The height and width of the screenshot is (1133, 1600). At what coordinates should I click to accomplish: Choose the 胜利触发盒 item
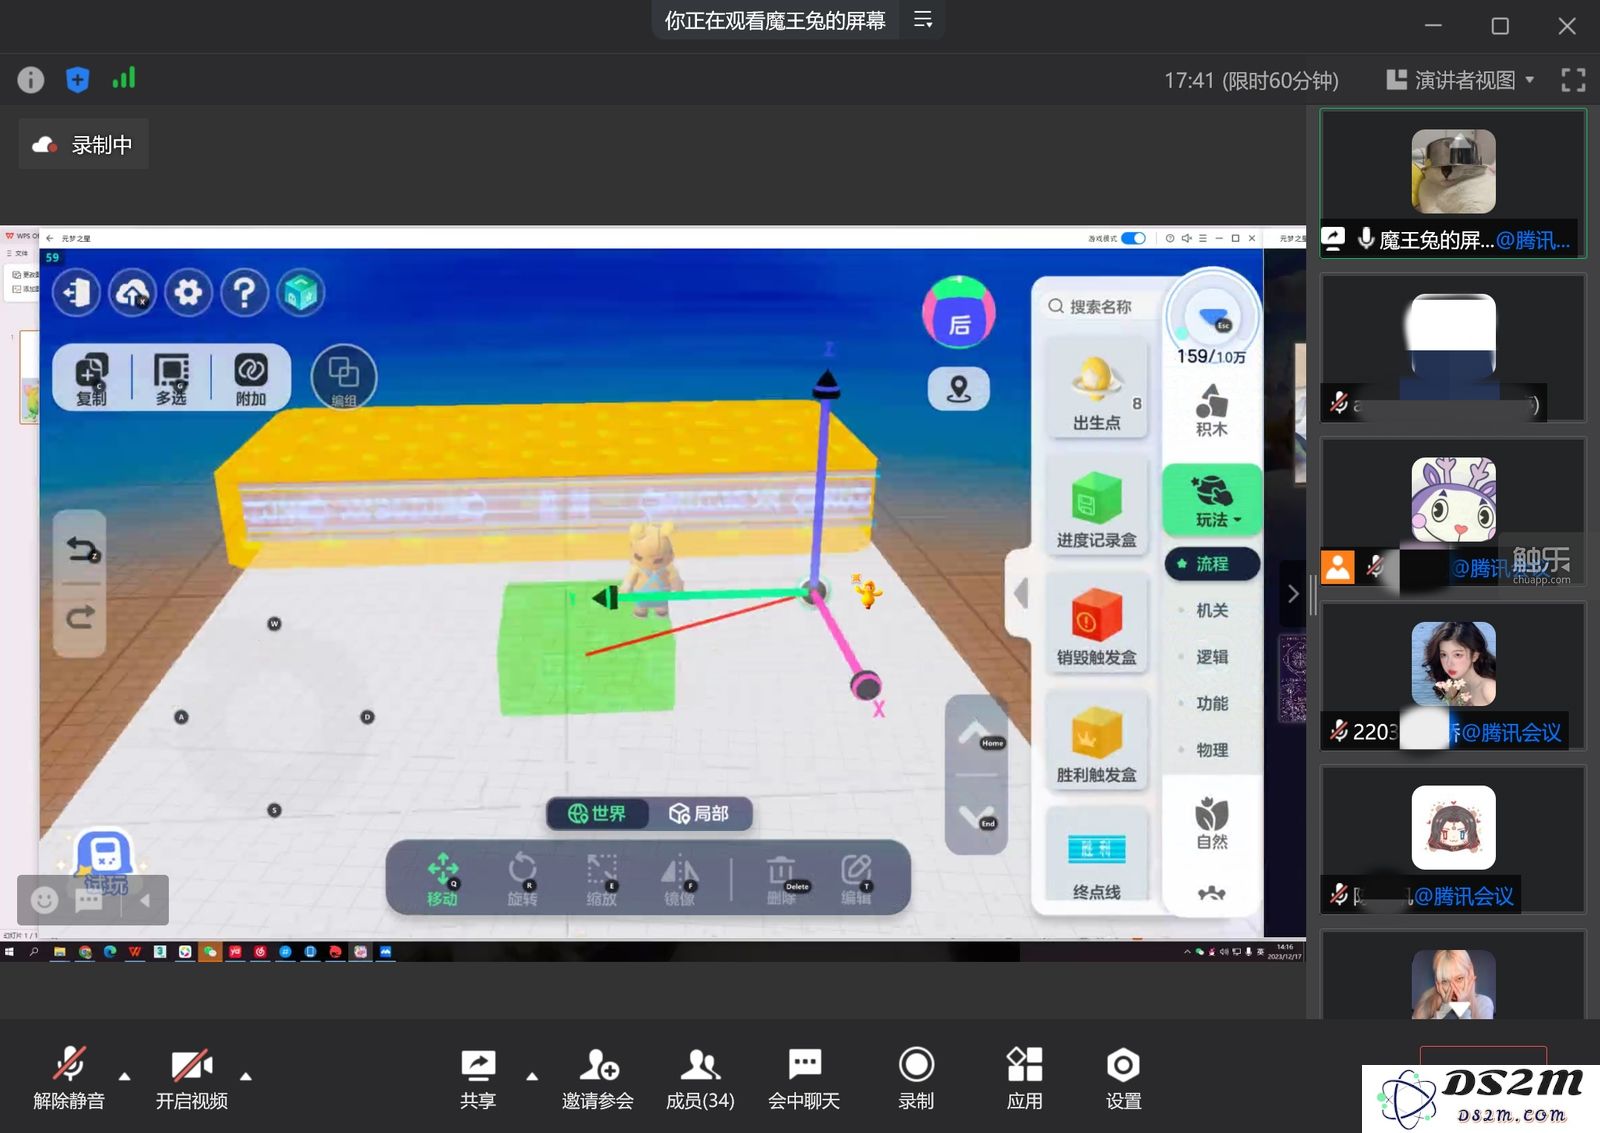coord(1096,739)
